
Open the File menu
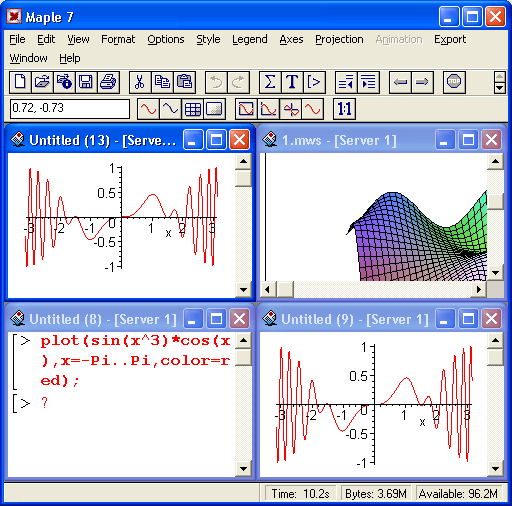coord(17,39)
